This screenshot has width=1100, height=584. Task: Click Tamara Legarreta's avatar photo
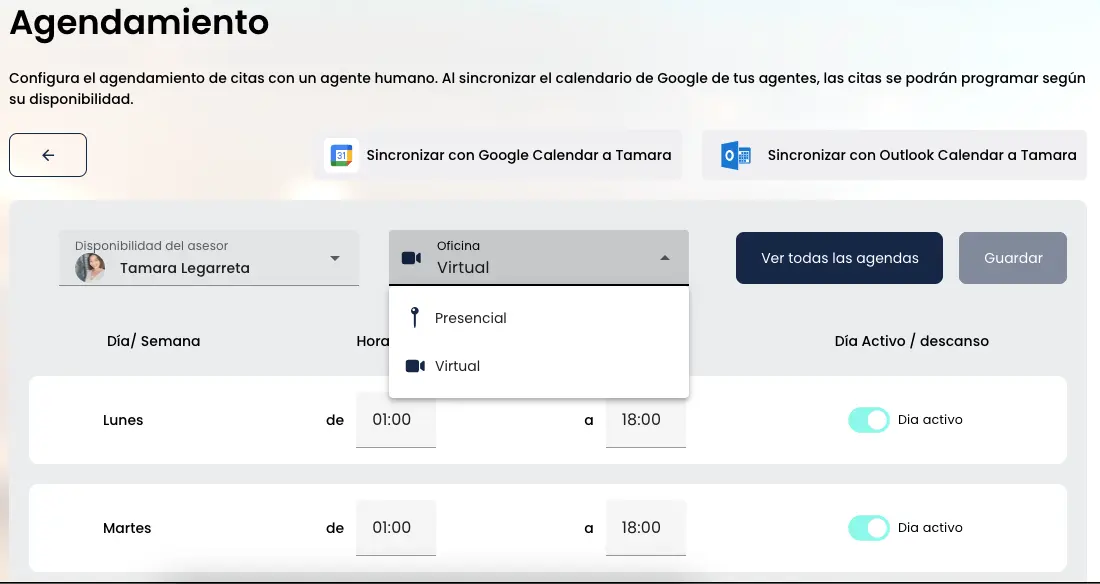90,267
